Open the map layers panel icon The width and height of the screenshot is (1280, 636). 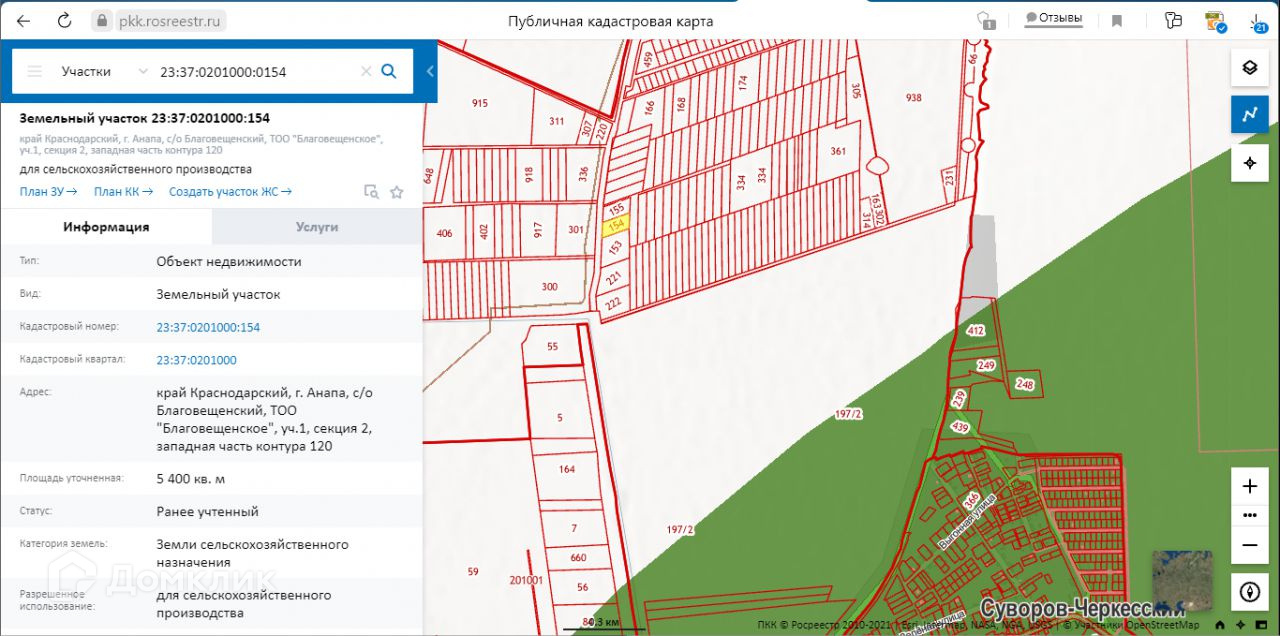click(1249, 68)
